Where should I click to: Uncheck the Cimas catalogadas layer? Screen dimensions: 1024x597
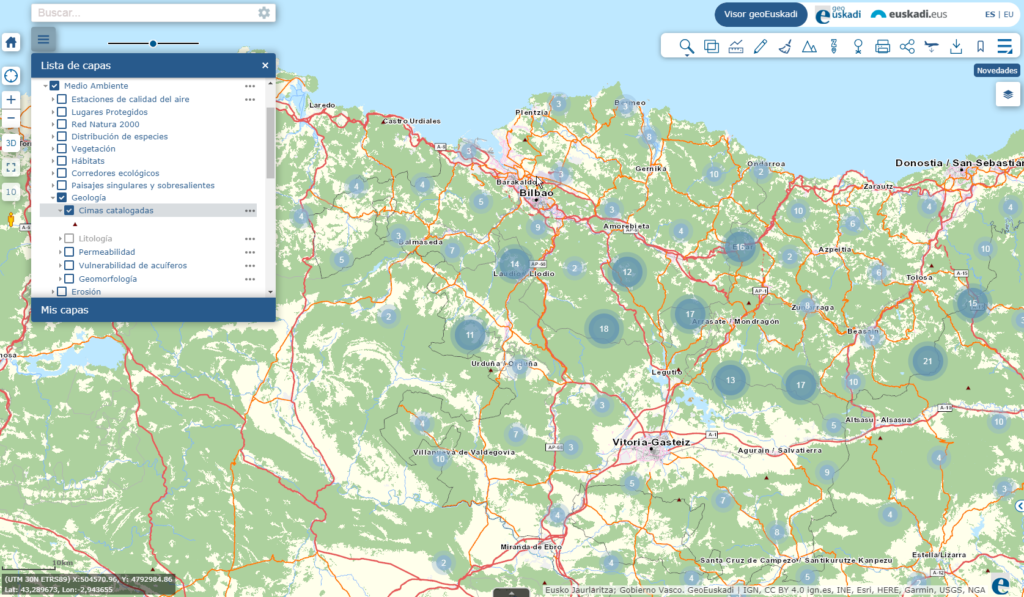(x=69, y=210)
